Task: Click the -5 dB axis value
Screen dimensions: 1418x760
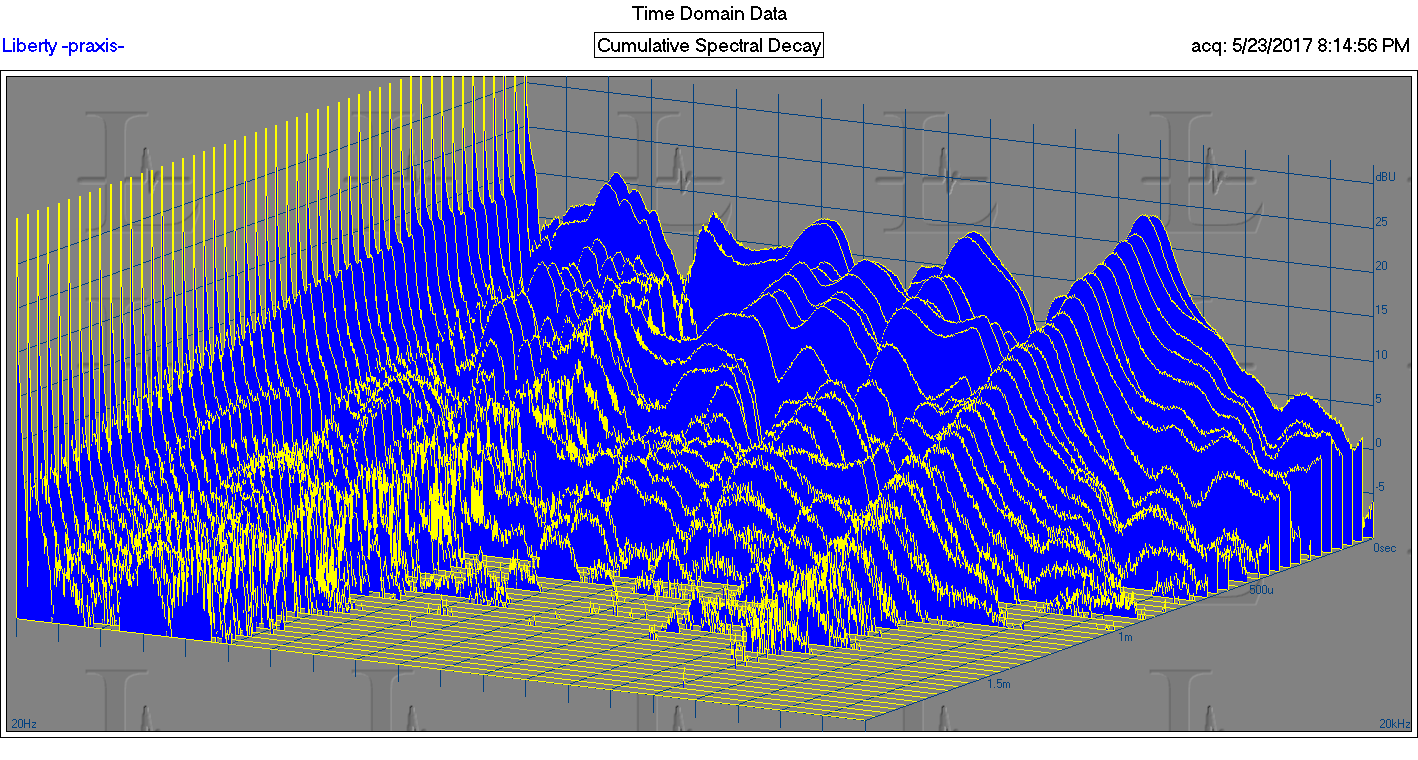Action: (x=1379, y=487)
